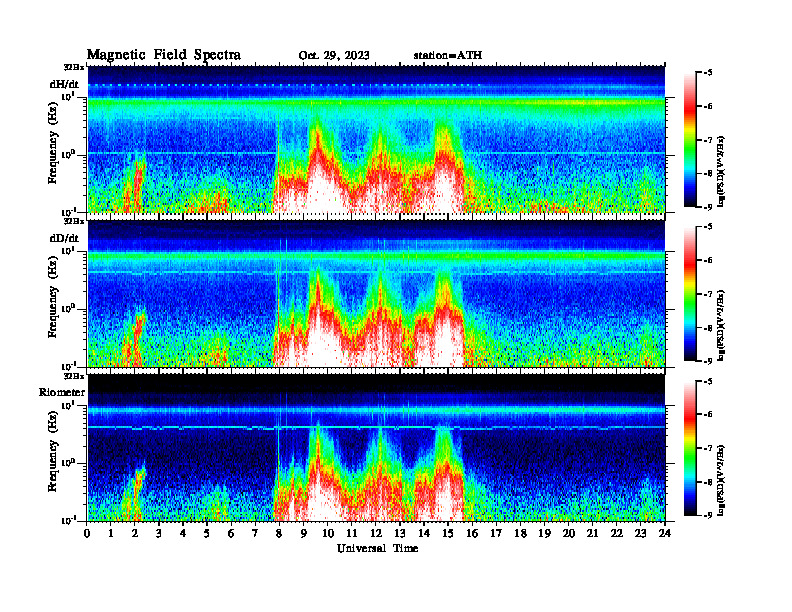This screenshot has width=792, height=612.
Task: Click hour "7" on the time axis
Action: (x=256, y=533)
